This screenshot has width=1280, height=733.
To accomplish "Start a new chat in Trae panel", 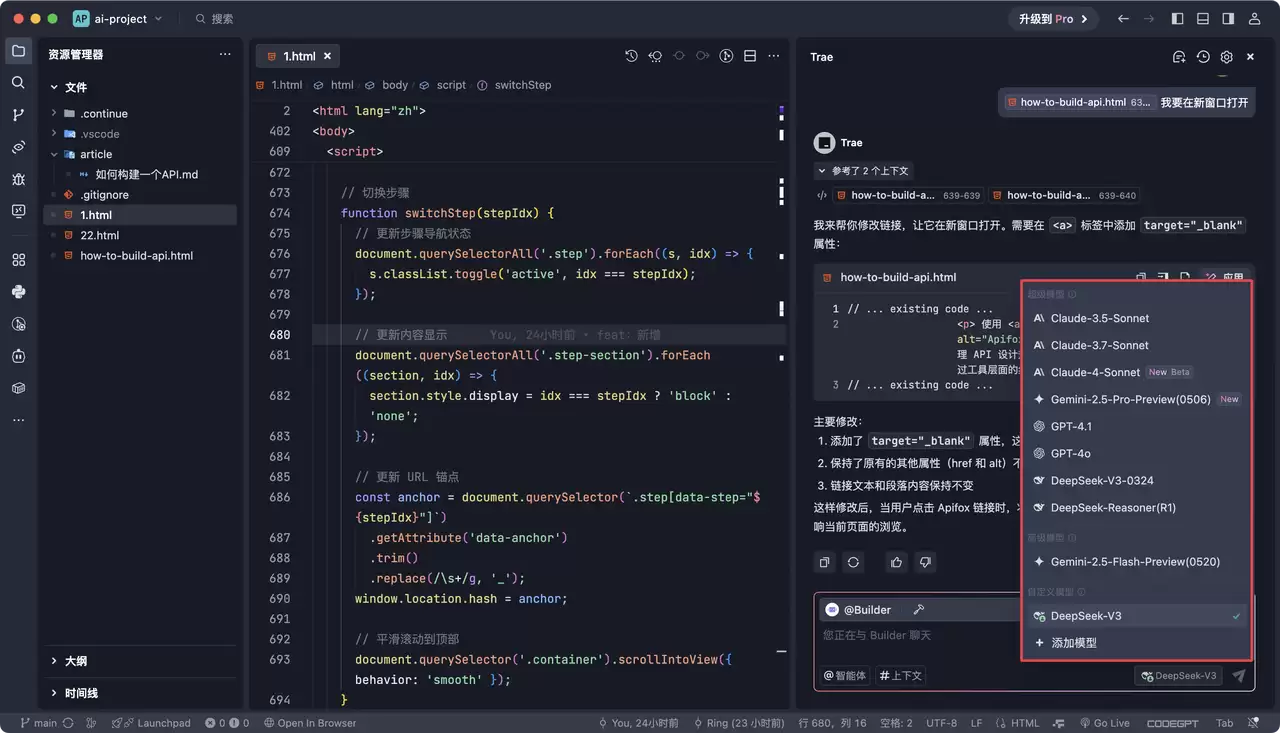I will tap(1179, 57).
